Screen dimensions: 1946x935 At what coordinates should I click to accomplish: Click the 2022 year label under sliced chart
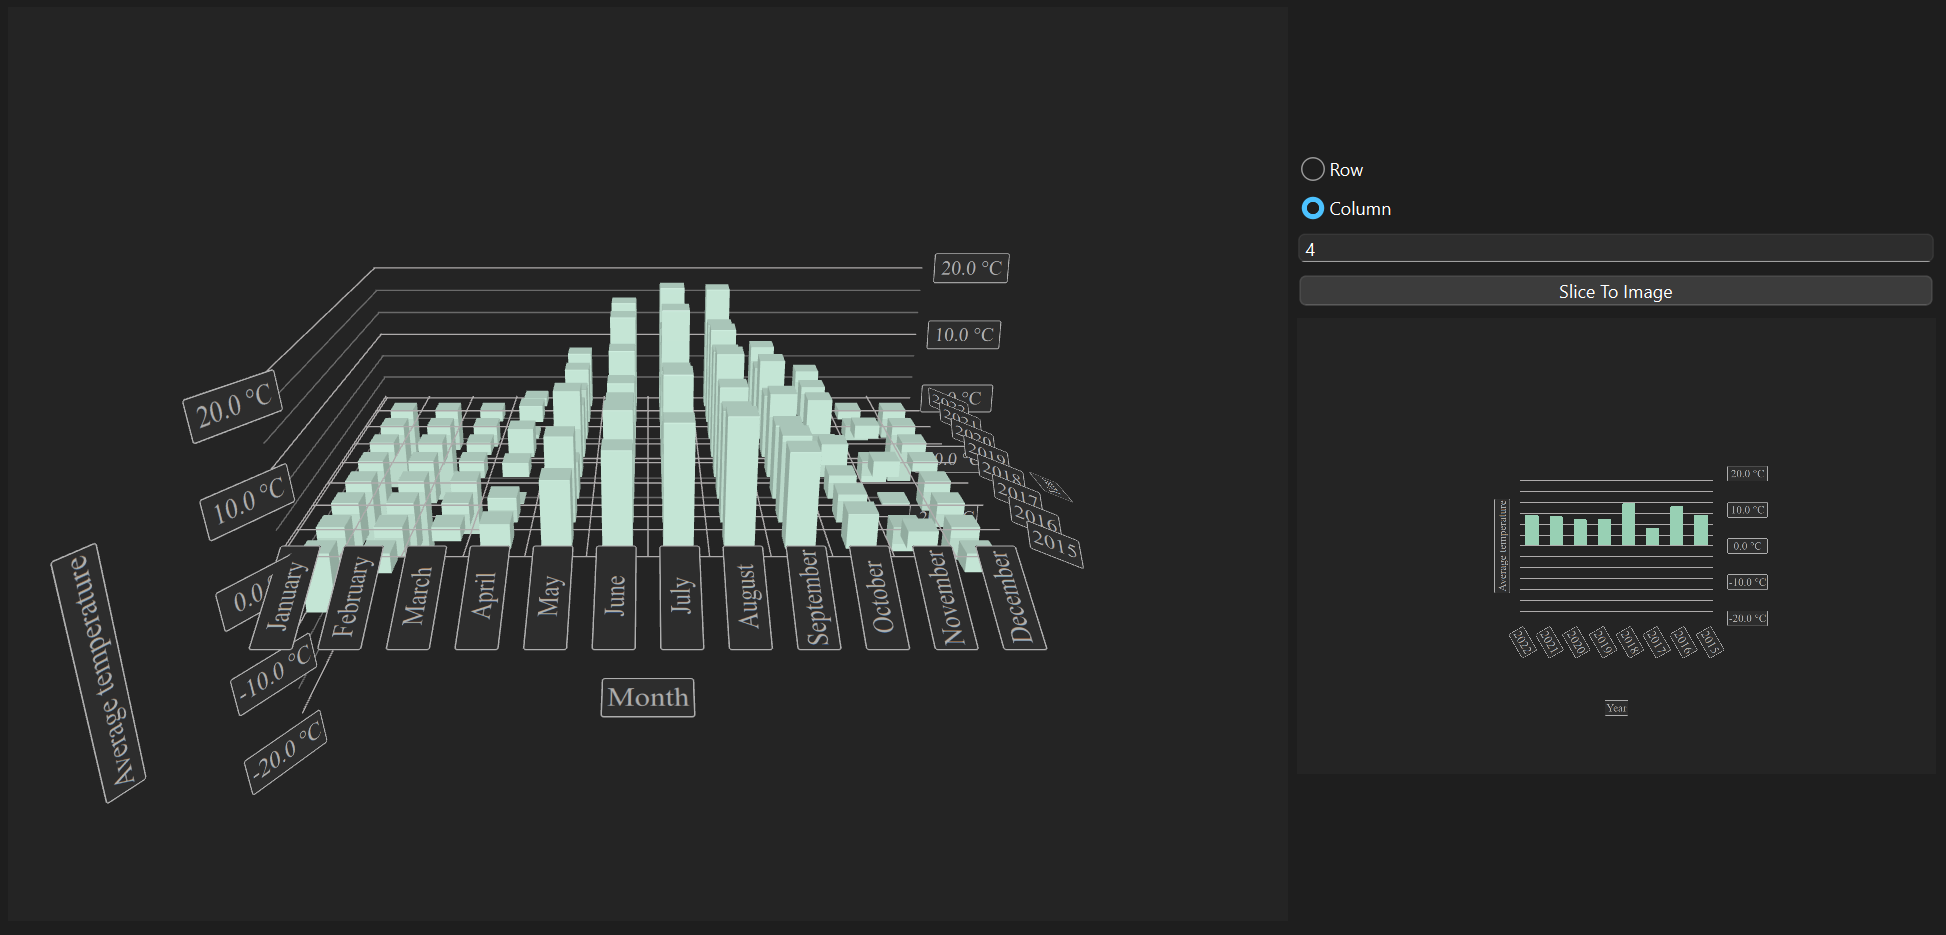tap(1523, 642)
